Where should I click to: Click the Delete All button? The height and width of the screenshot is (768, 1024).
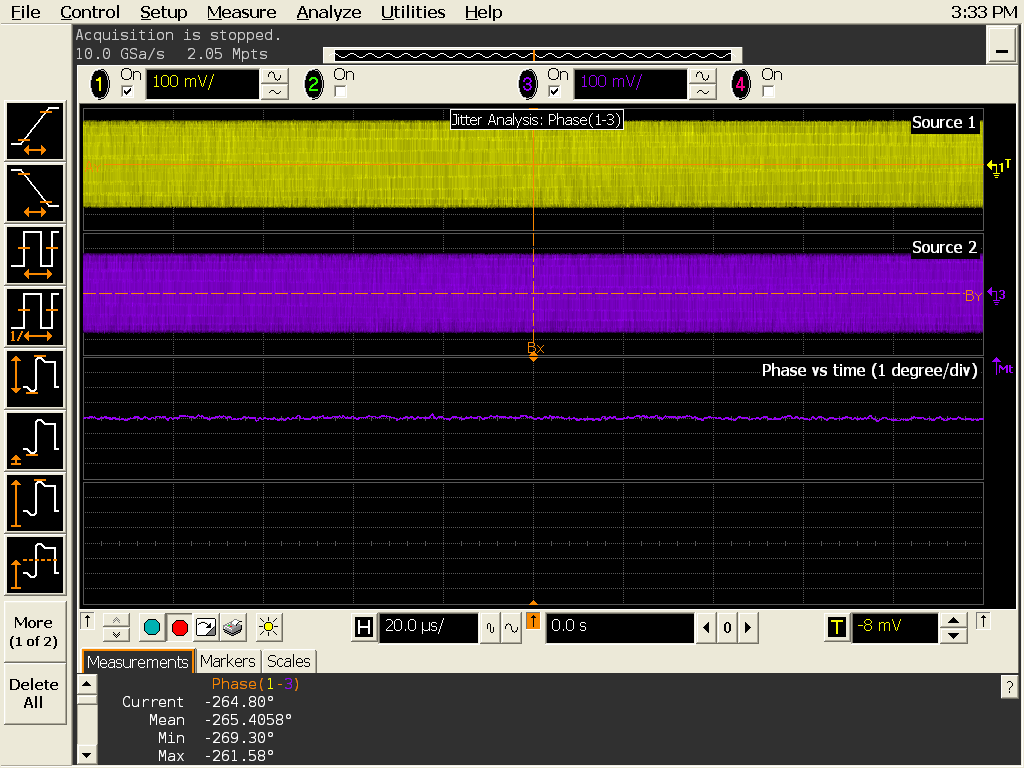pyautogui.click(x=34, y=693)
